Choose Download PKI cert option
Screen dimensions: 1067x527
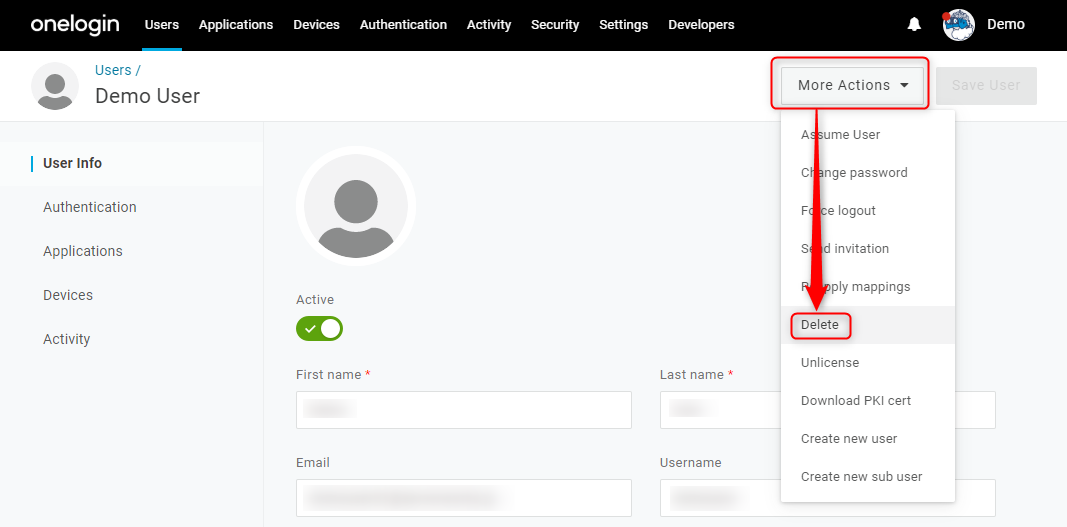pos(868,401)
